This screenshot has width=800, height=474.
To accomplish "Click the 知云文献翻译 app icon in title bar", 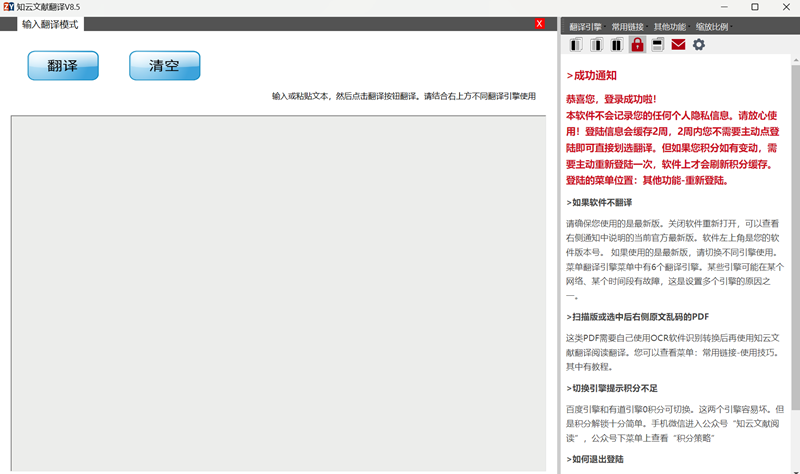I will pos(8,7).
